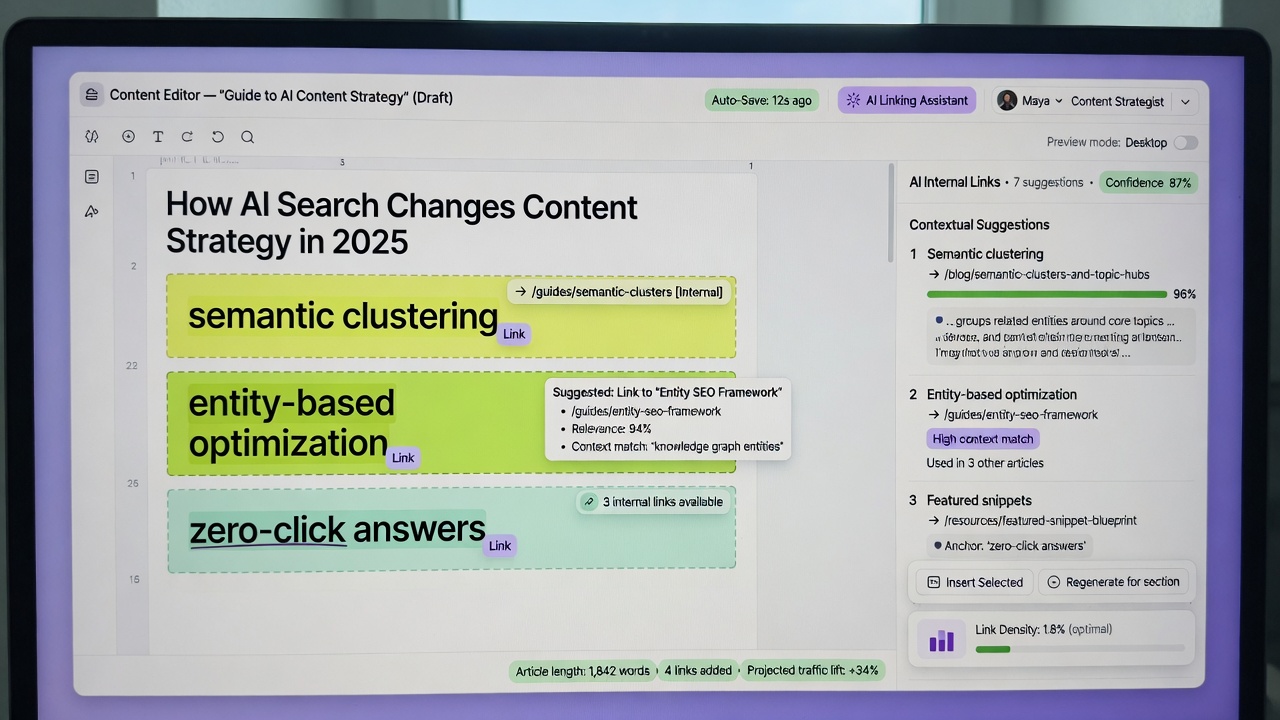The image size is (1280, 720).
Task: Click 'entity-based optimization' highlighted phrase
Action: pyautogui.click(x=291, y=423)
